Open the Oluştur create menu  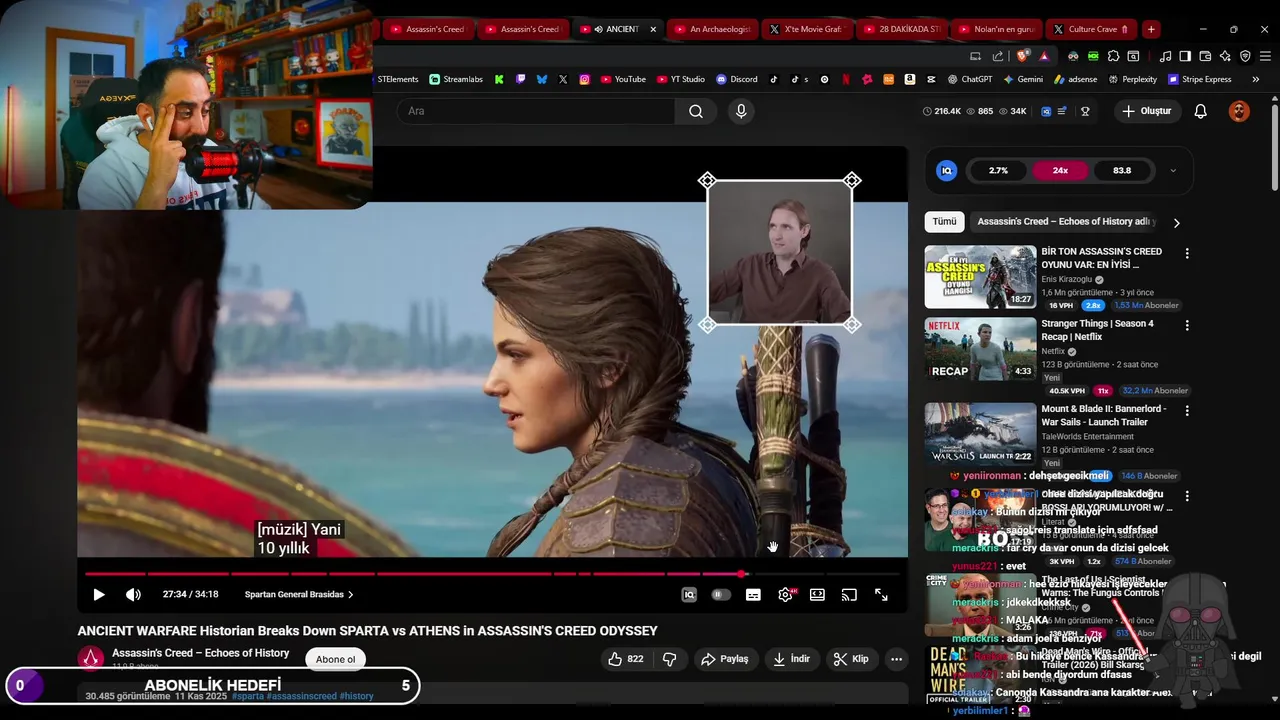tap(1147, 111)
